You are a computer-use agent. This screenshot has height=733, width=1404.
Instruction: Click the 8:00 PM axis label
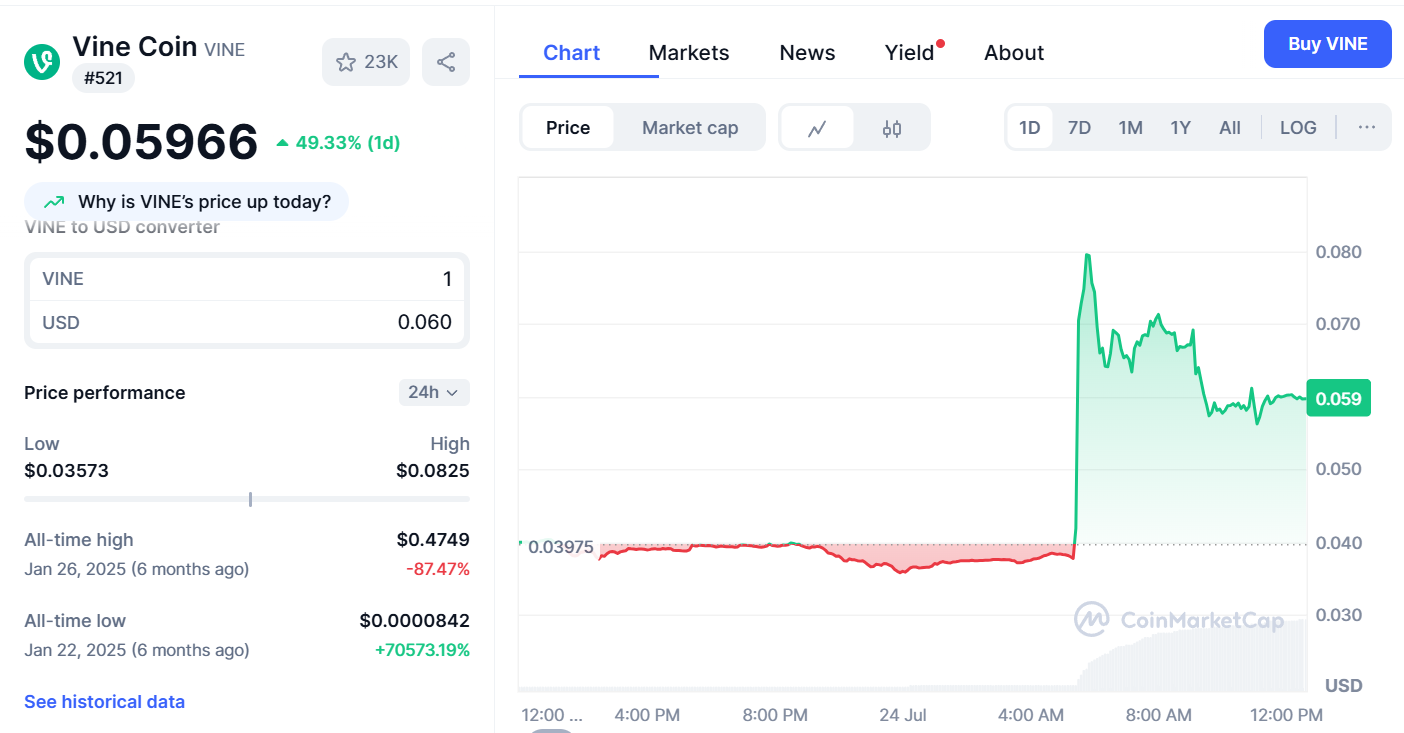774,715
